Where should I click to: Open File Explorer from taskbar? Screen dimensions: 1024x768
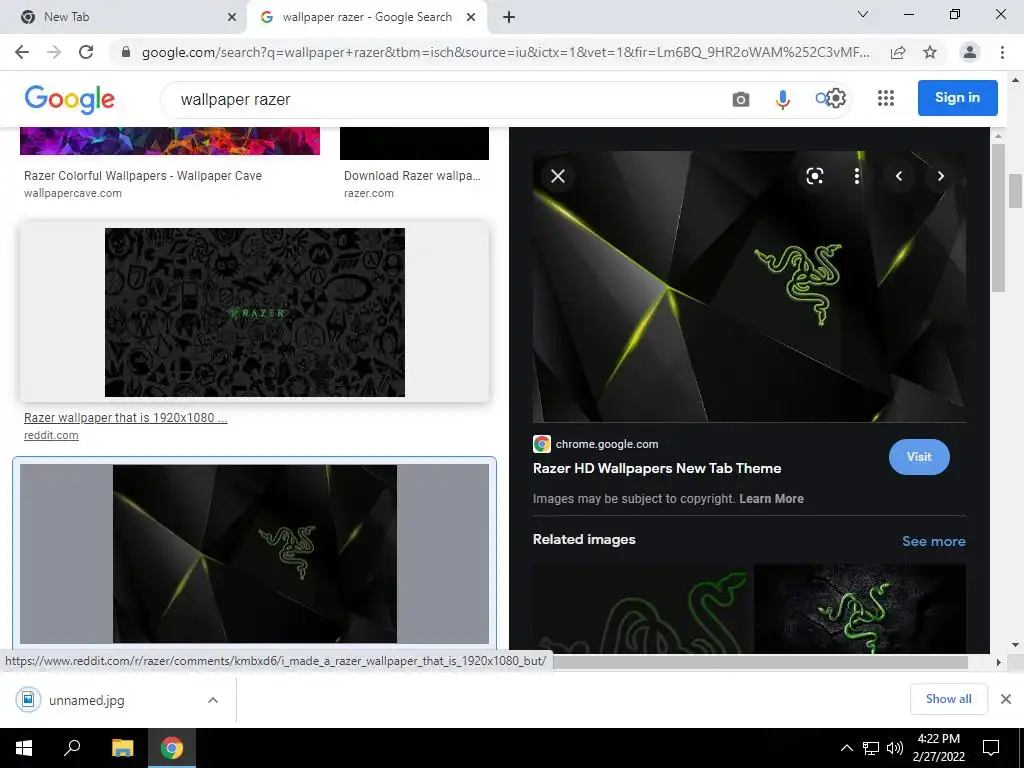click(122, 748)
